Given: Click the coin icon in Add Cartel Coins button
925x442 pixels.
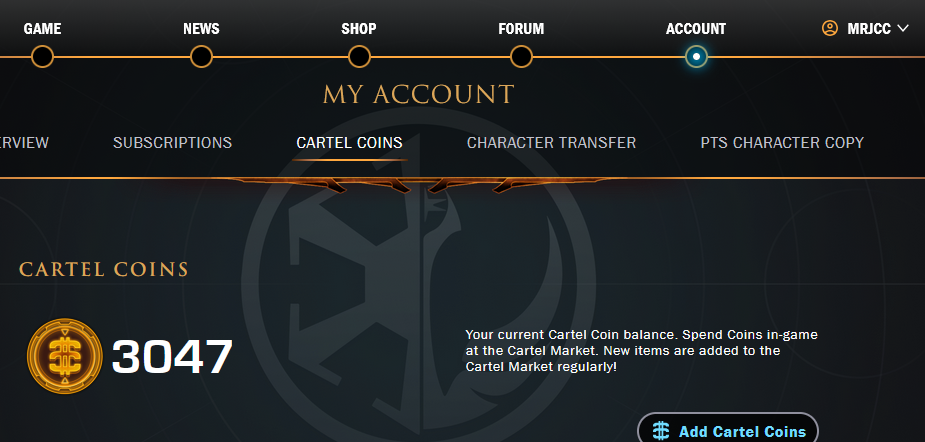Looking at the screenshot, I should [x=661, y=431].
